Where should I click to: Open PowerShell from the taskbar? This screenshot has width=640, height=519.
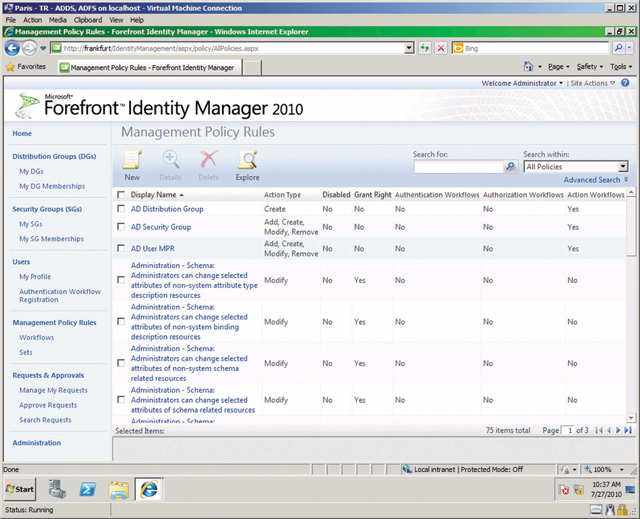pos(88,489)
